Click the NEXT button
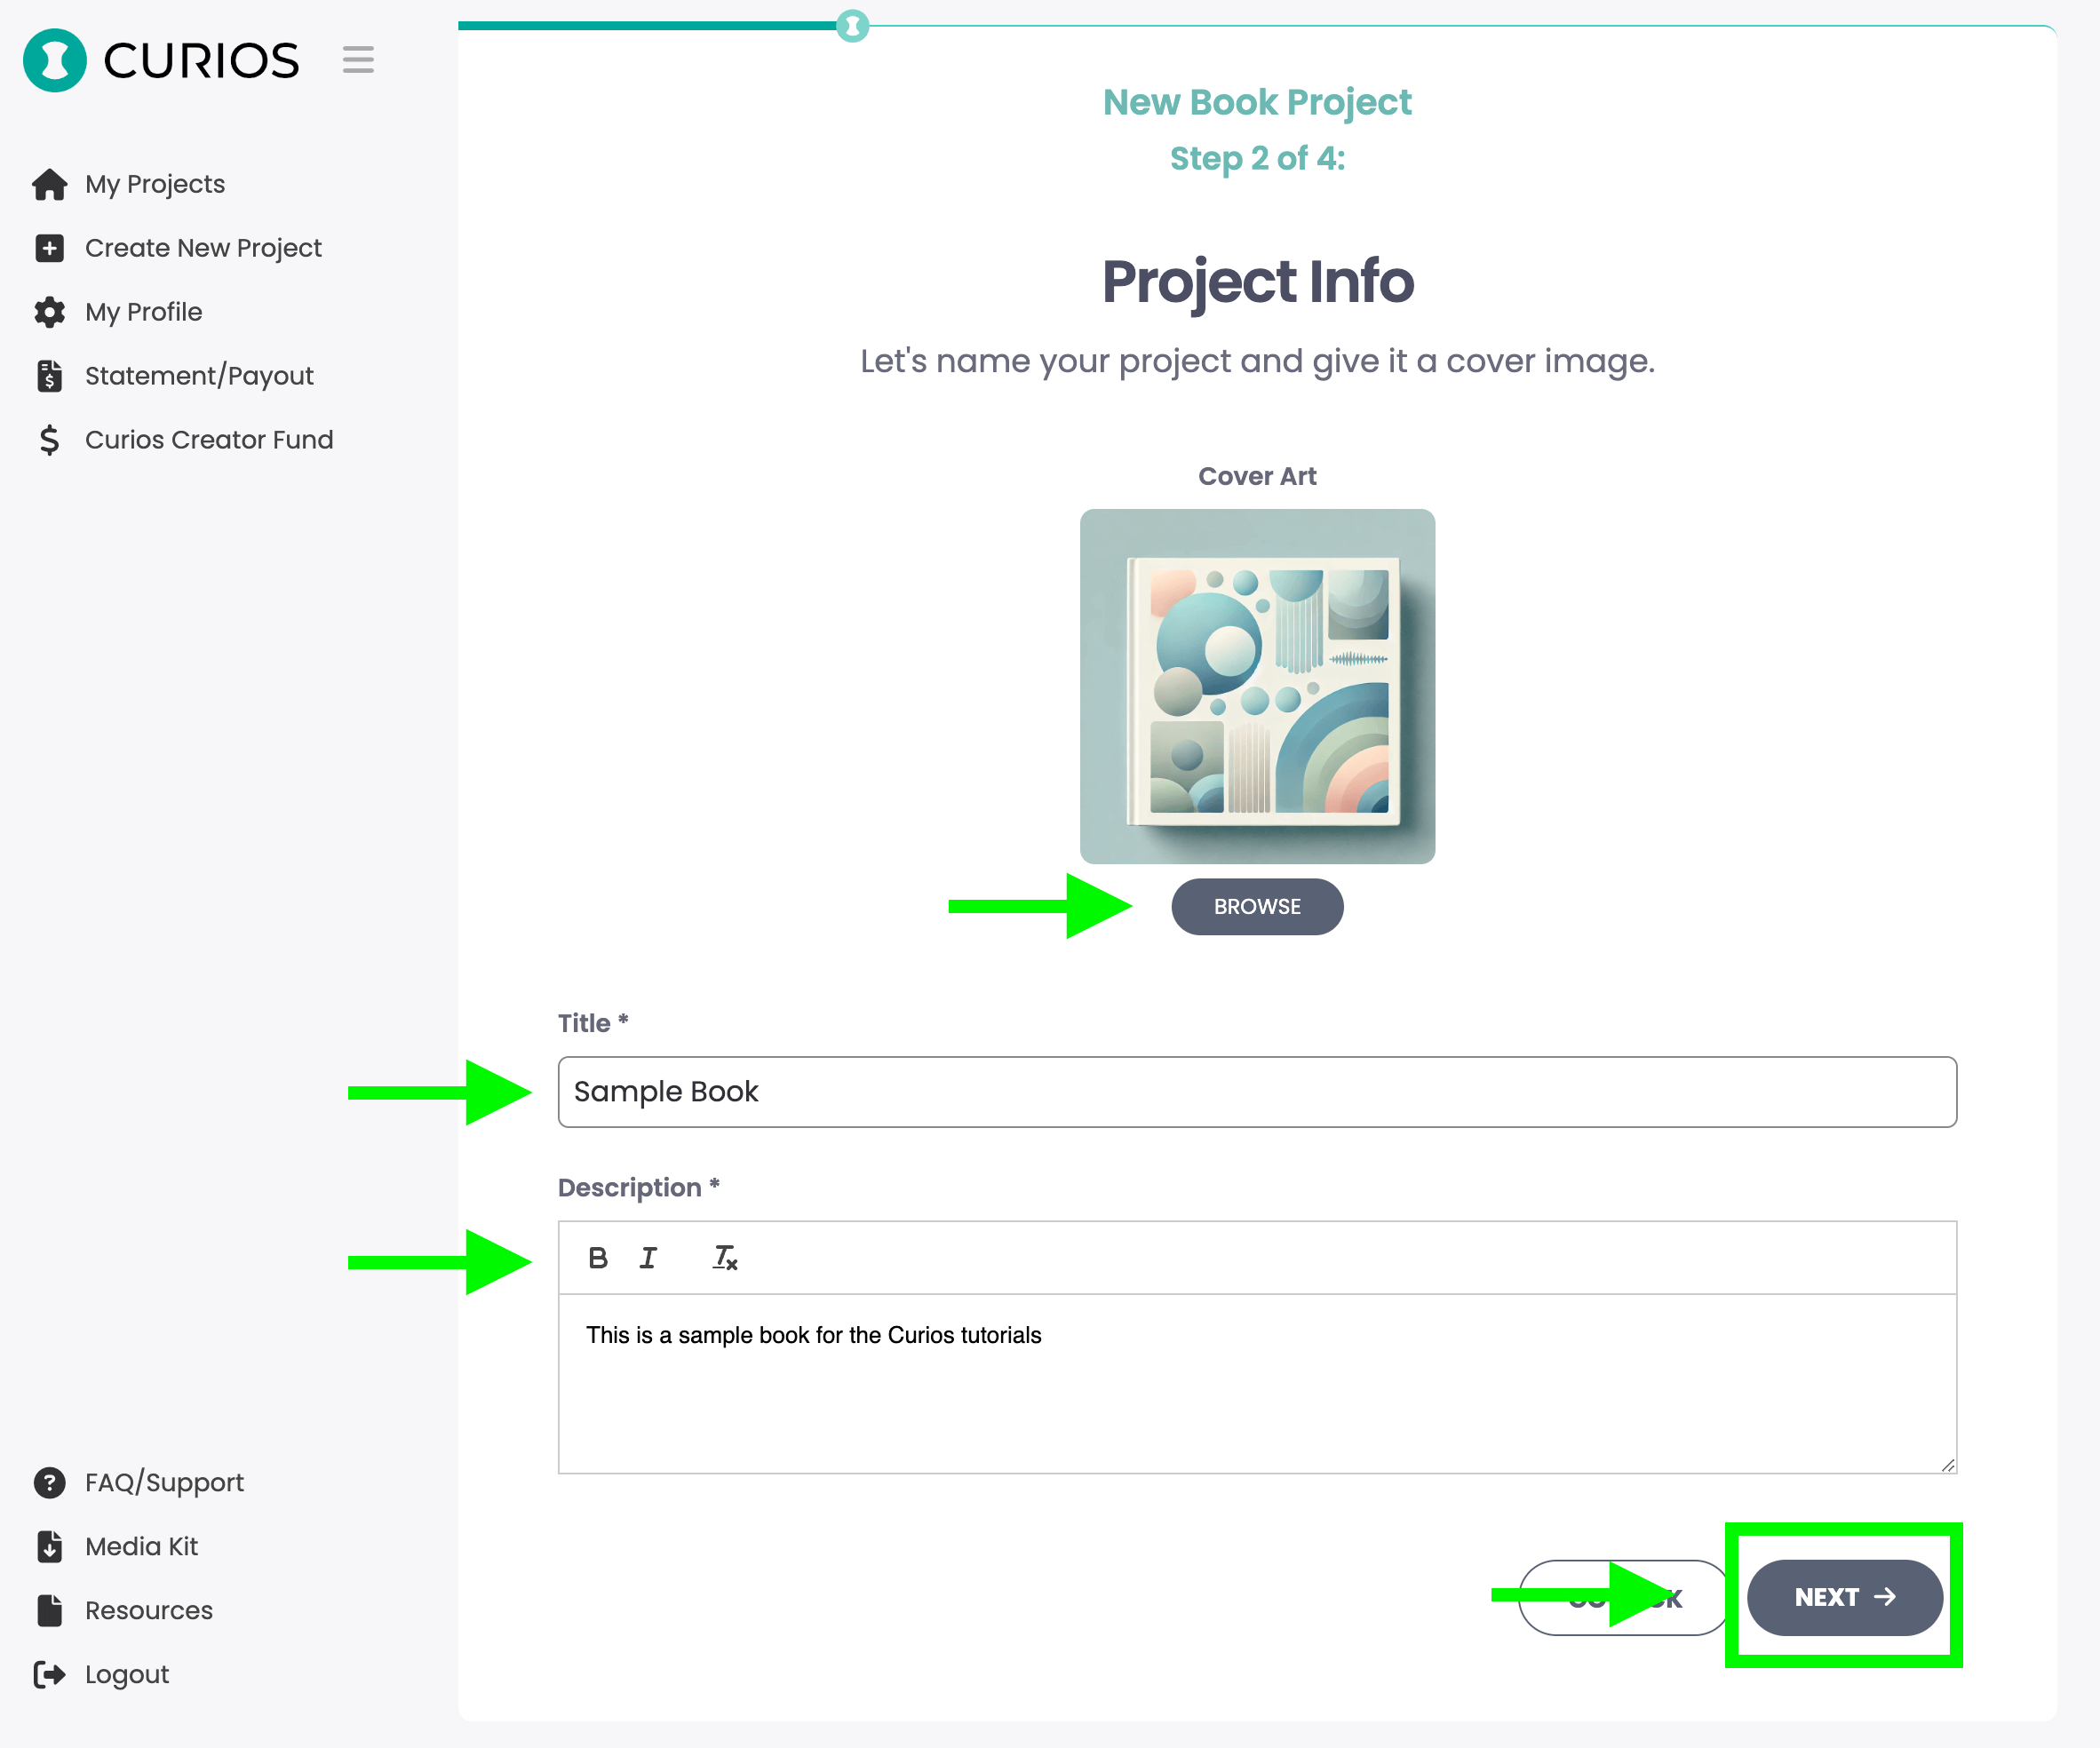Screen dimensions: 2100x1748 1845,1597
